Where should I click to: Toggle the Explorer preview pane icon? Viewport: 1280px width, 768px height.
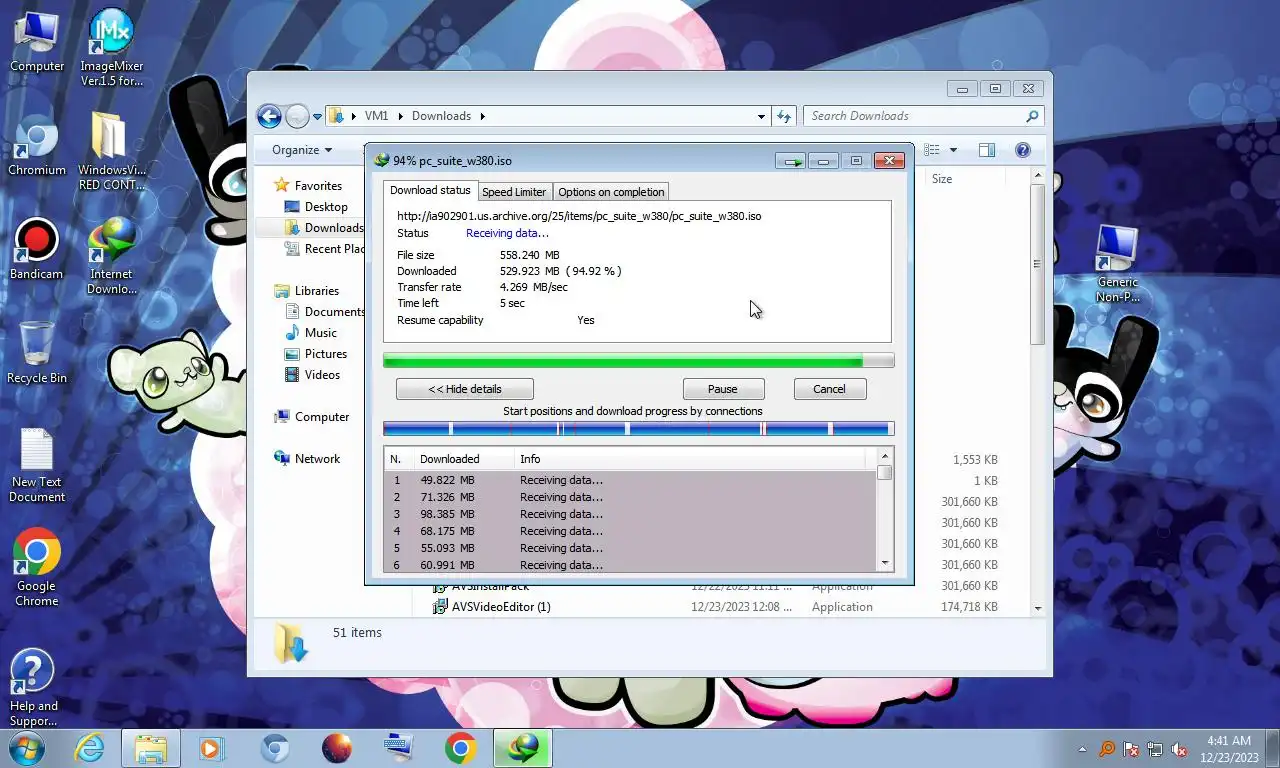coord(987,150)
